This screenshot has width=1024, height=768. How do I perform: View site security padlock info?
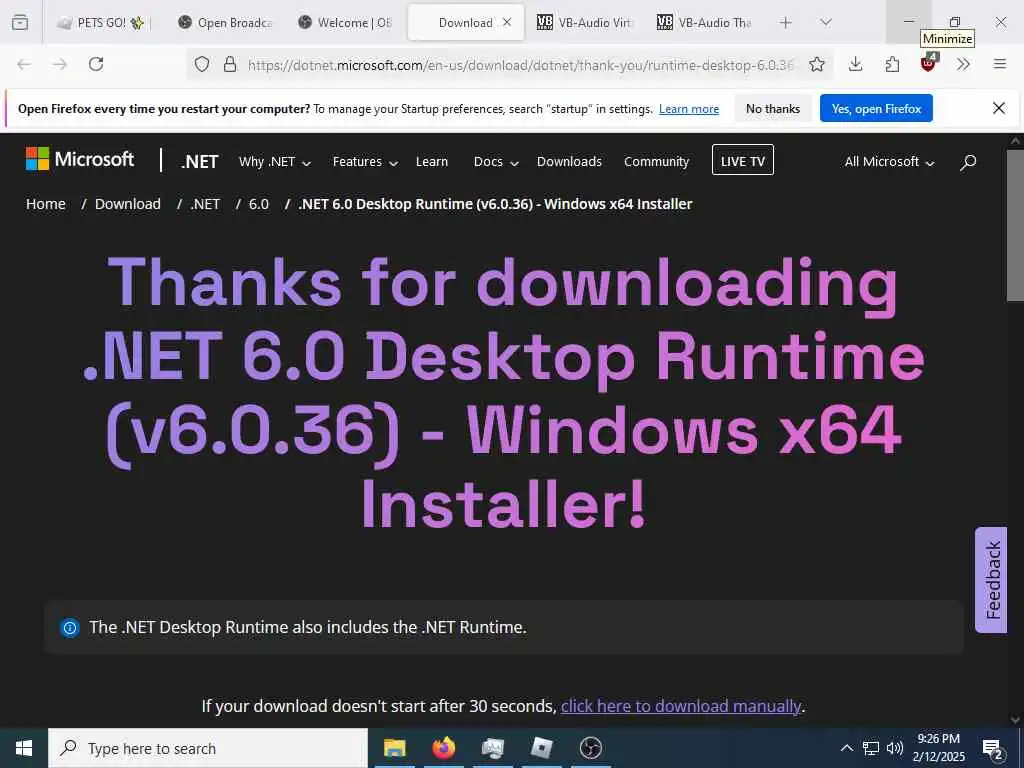[230, 64]
